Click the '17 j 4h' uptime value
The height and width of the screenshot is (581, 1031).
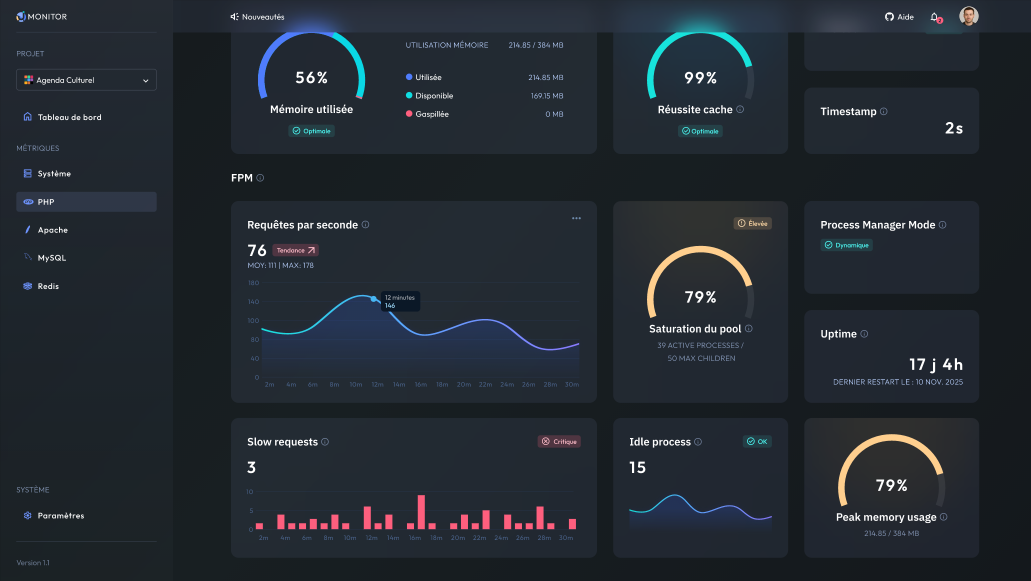[936, 364]
